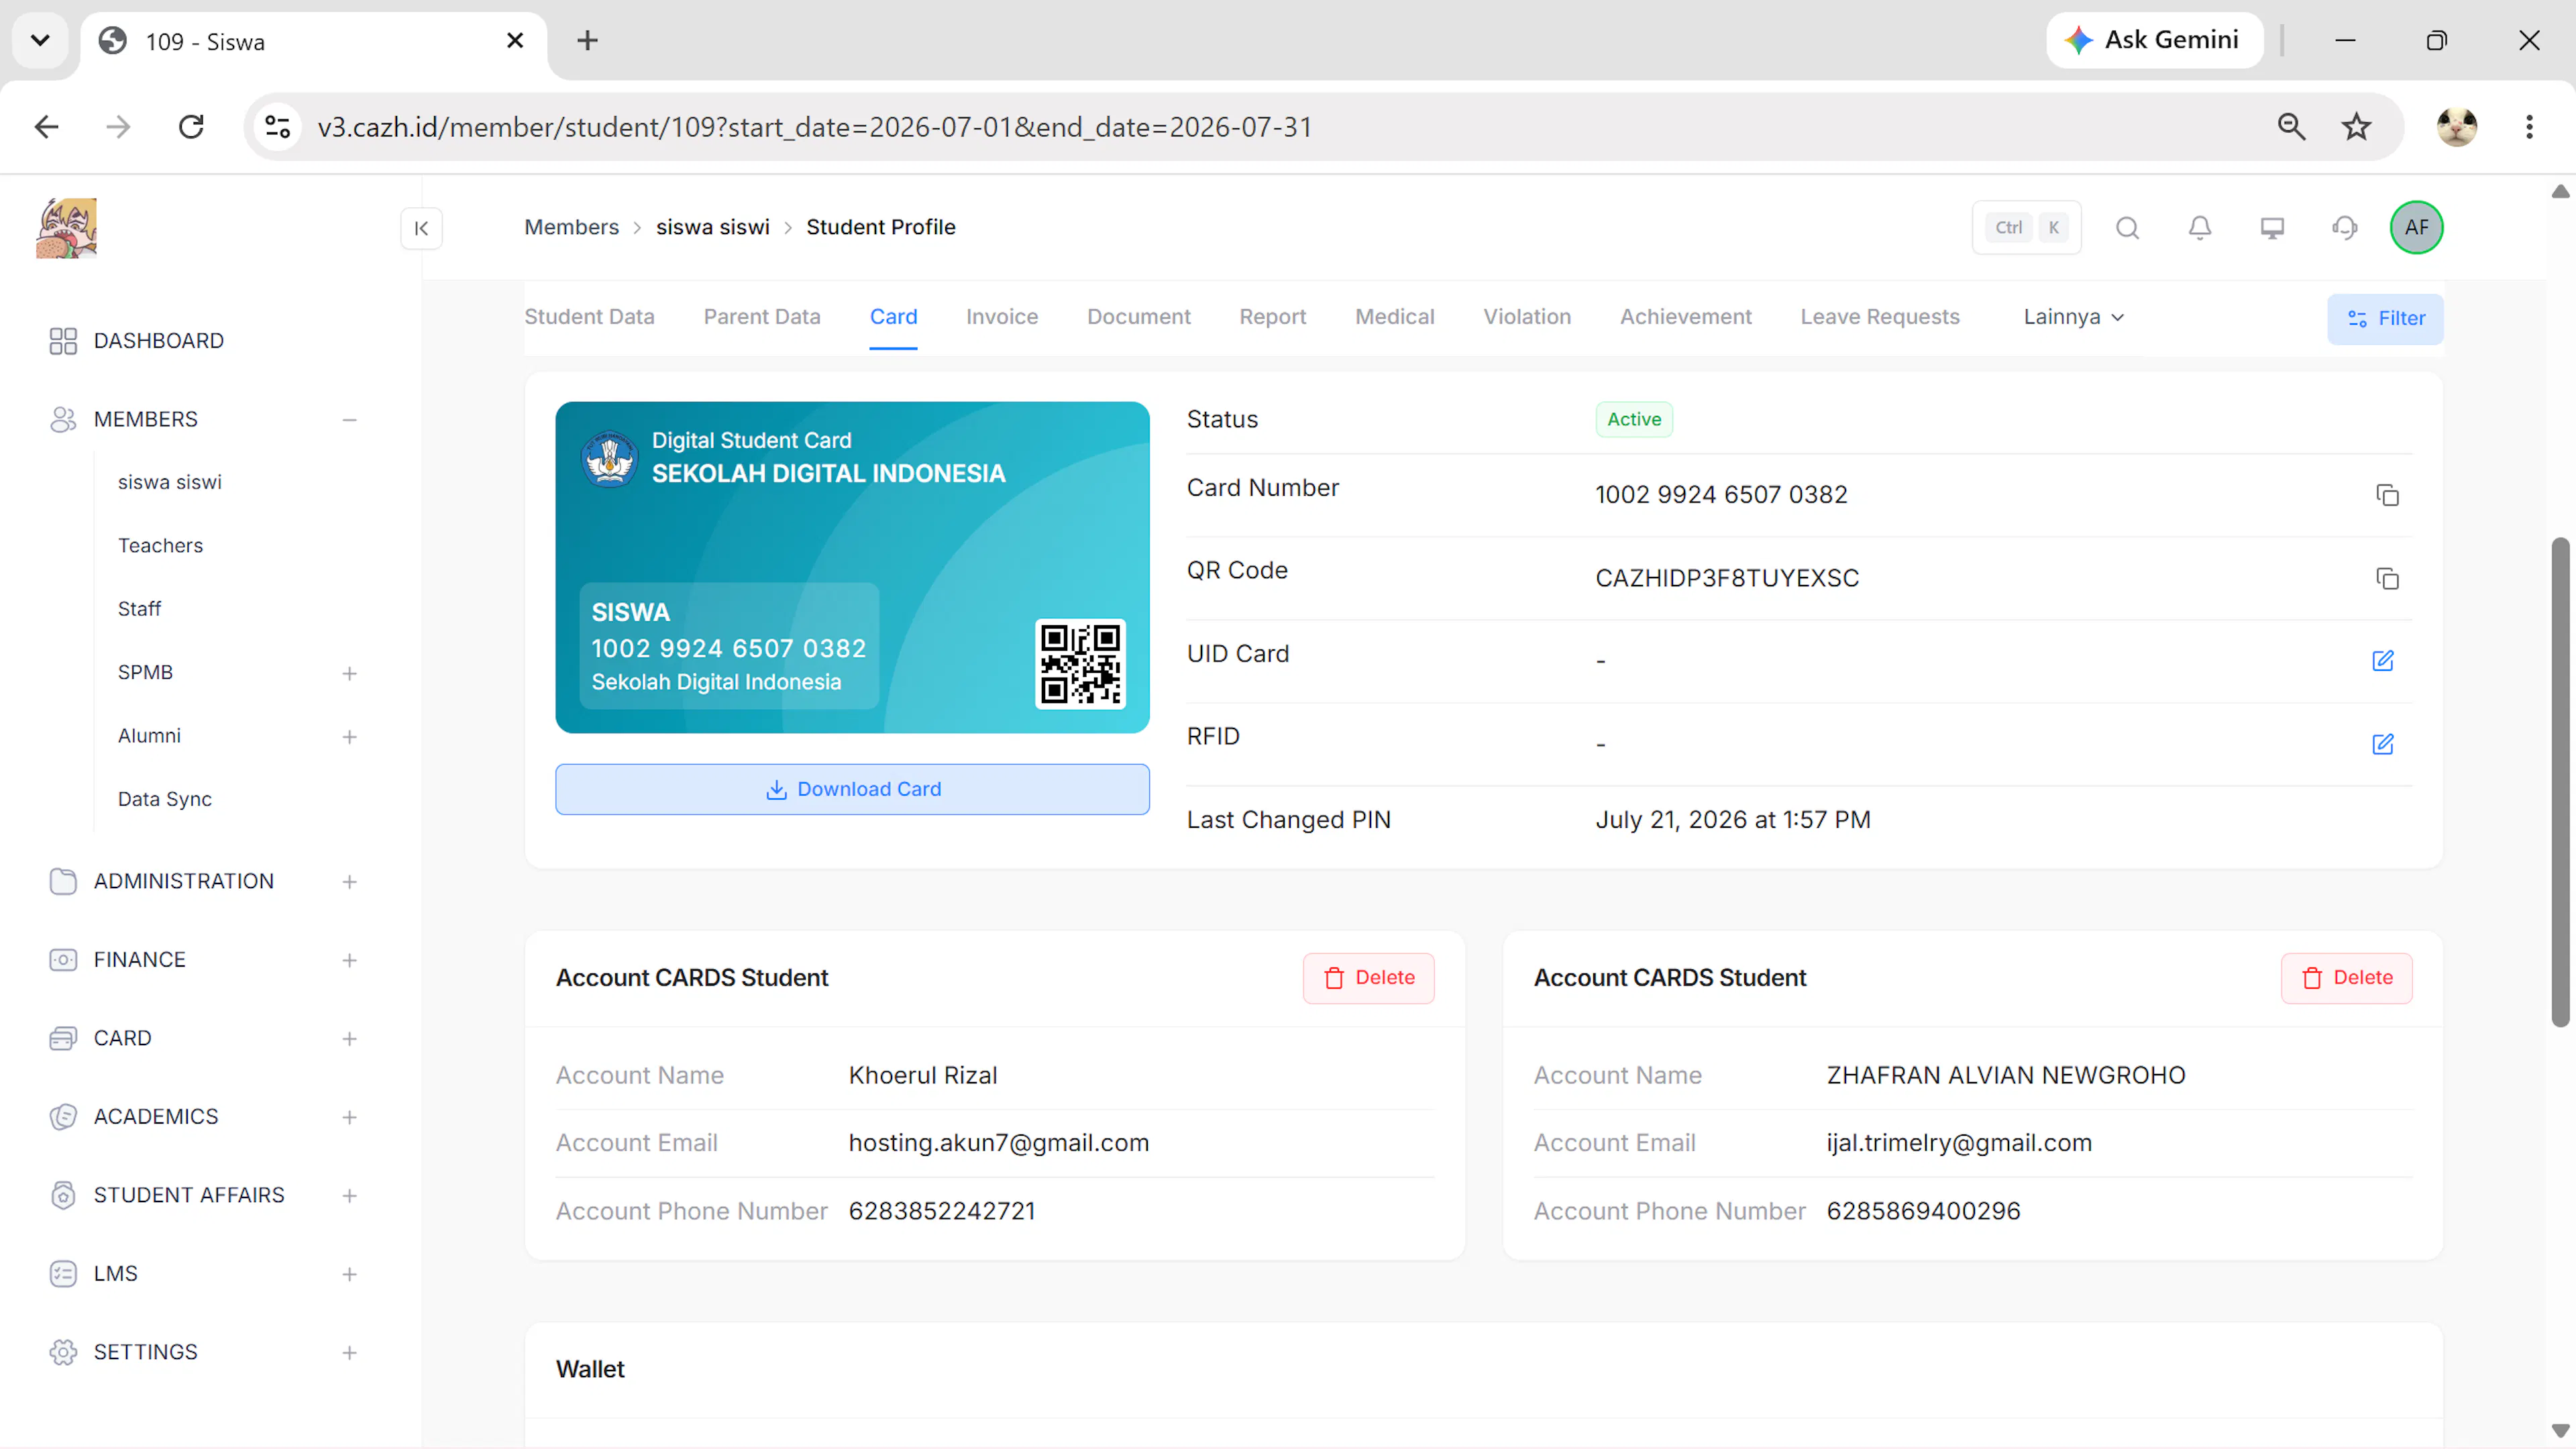The image size is (2576, 1449).
Task: Switch to Achievement tab
Action: click(x=1686, y=317)
